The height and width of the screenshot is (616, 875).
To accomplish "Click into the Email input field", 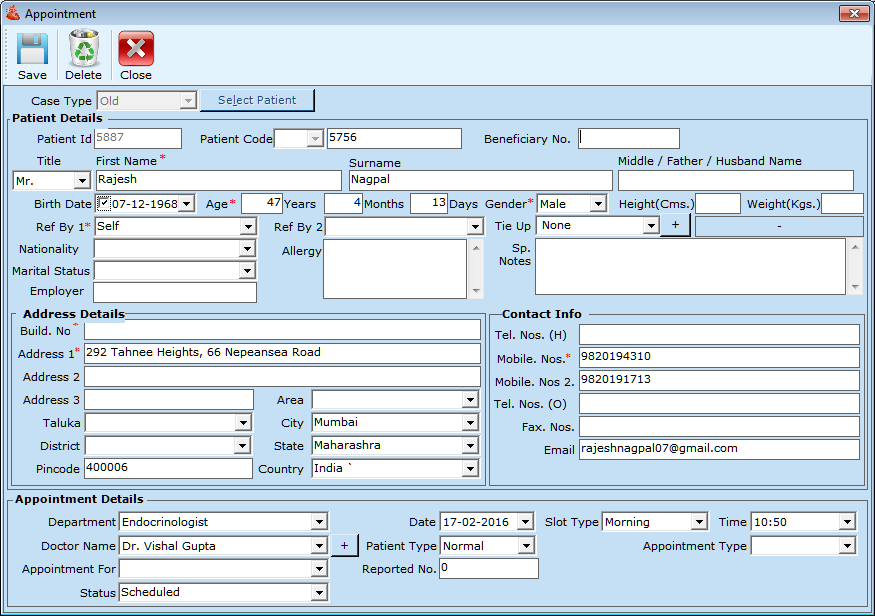I will pos(718,450).
